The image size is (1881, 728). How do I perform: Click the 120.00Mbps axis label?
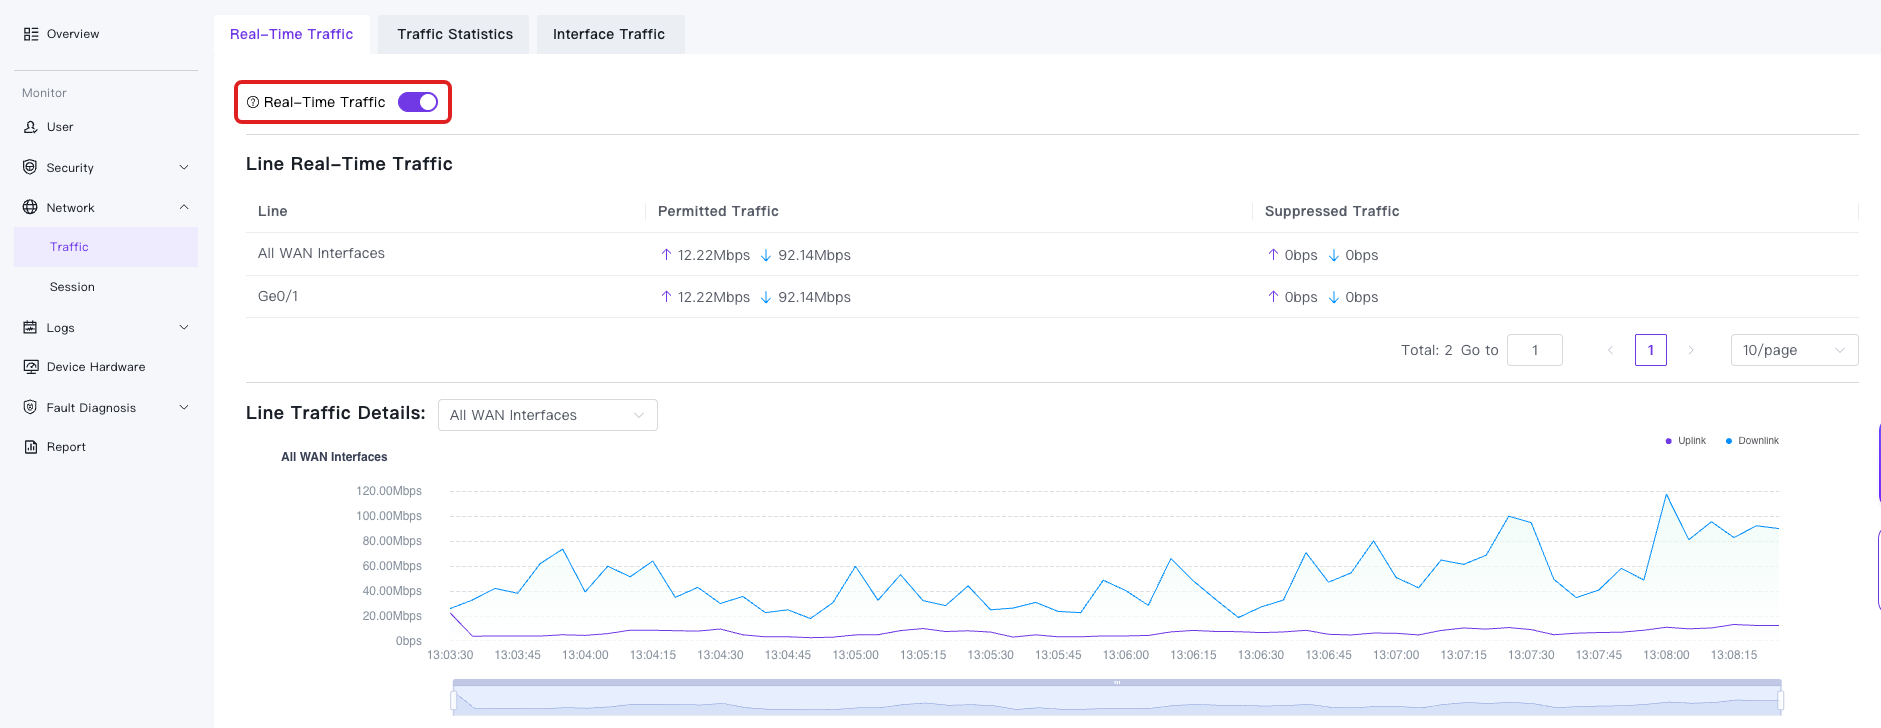point(389,491)
